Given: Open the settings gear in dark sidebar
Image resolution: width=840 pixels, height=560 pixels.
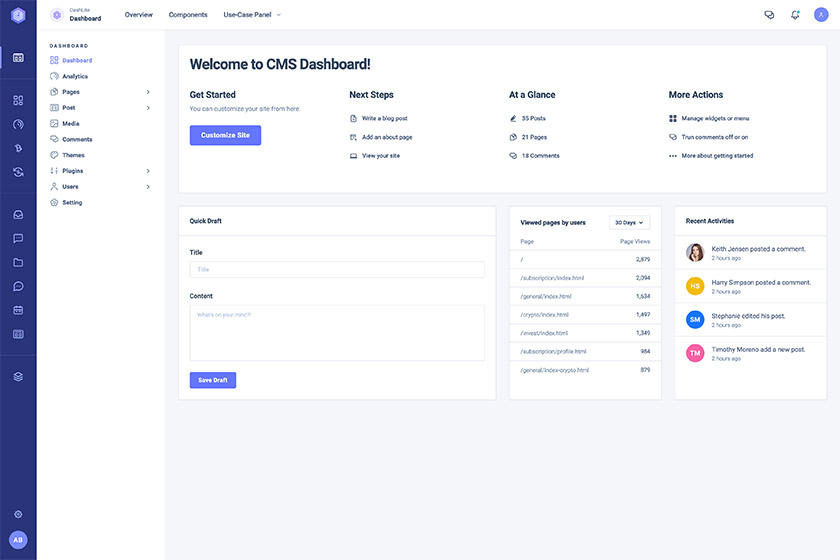Looking at the screenshot, I should [x=18, y=514].
